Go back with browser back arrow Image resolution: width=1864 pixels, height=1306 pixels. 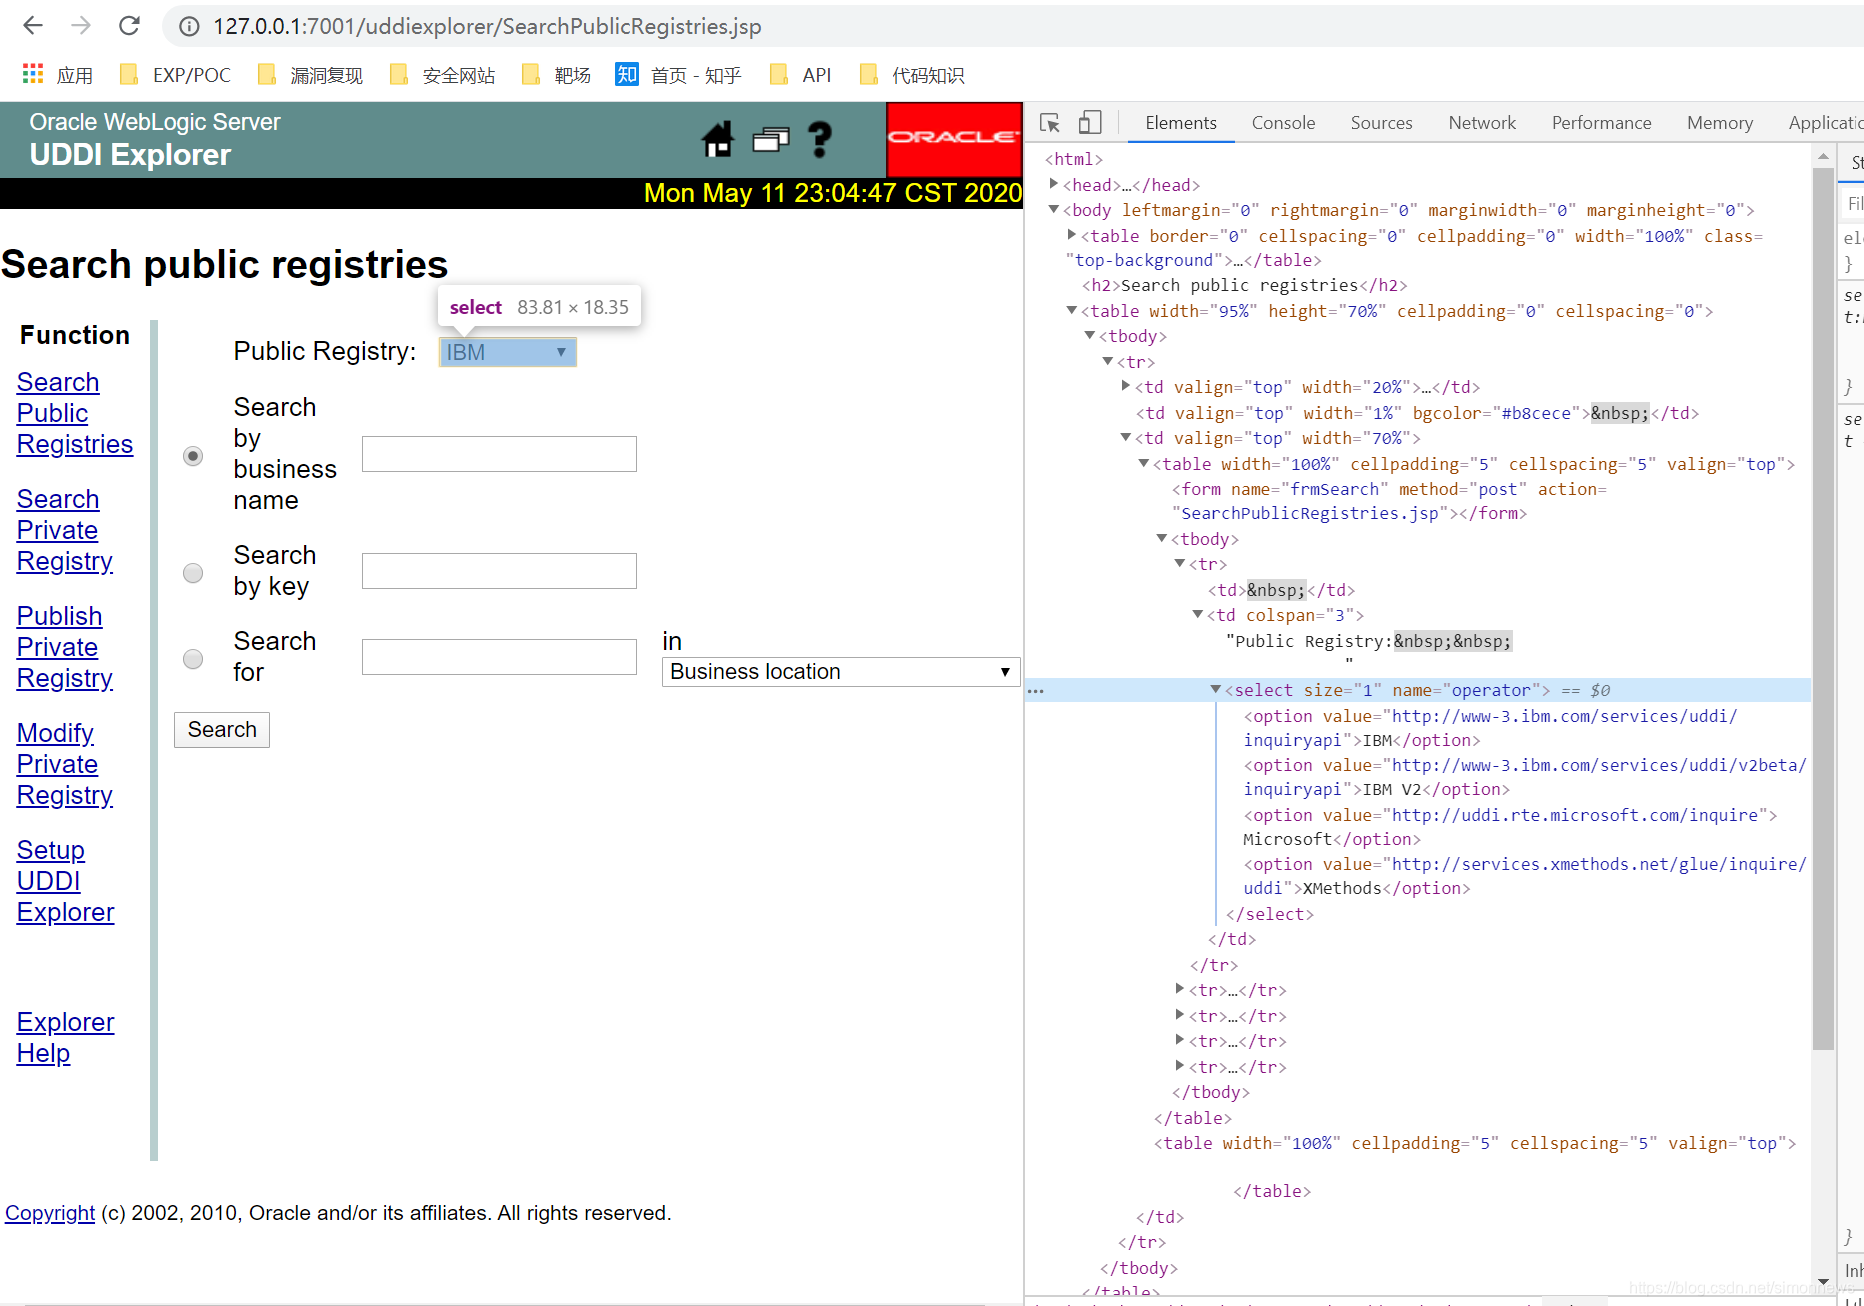point(33,26)
